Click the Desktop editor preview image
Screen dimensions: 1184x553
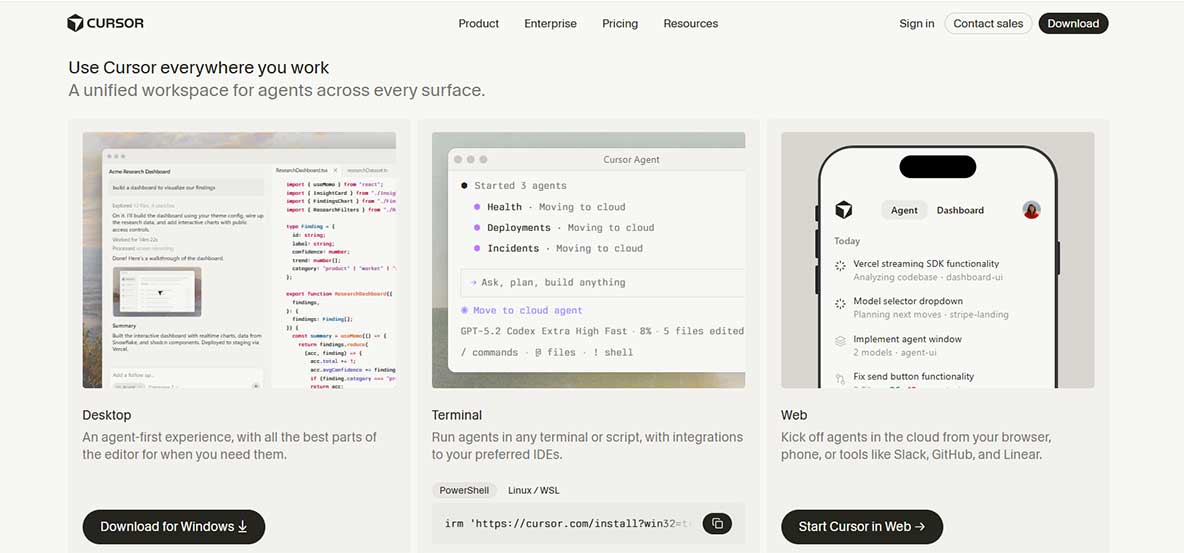pos(239,260)
